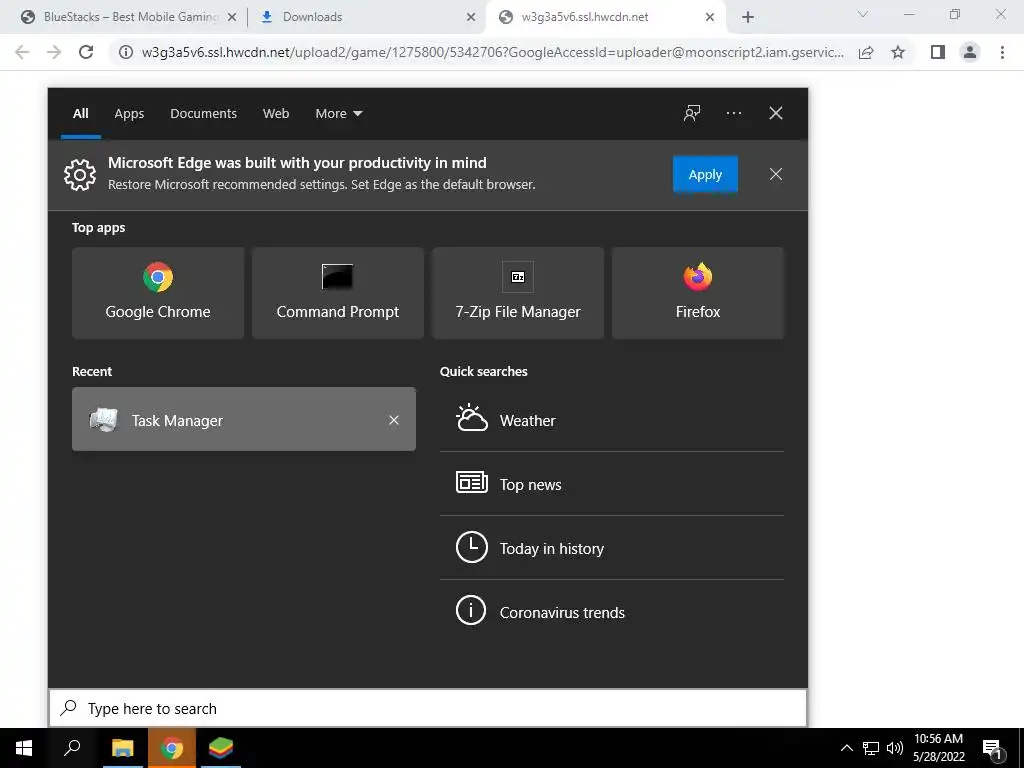Close the Downloads browser tab
The image size is (1024, 768).
pos(471,18)
